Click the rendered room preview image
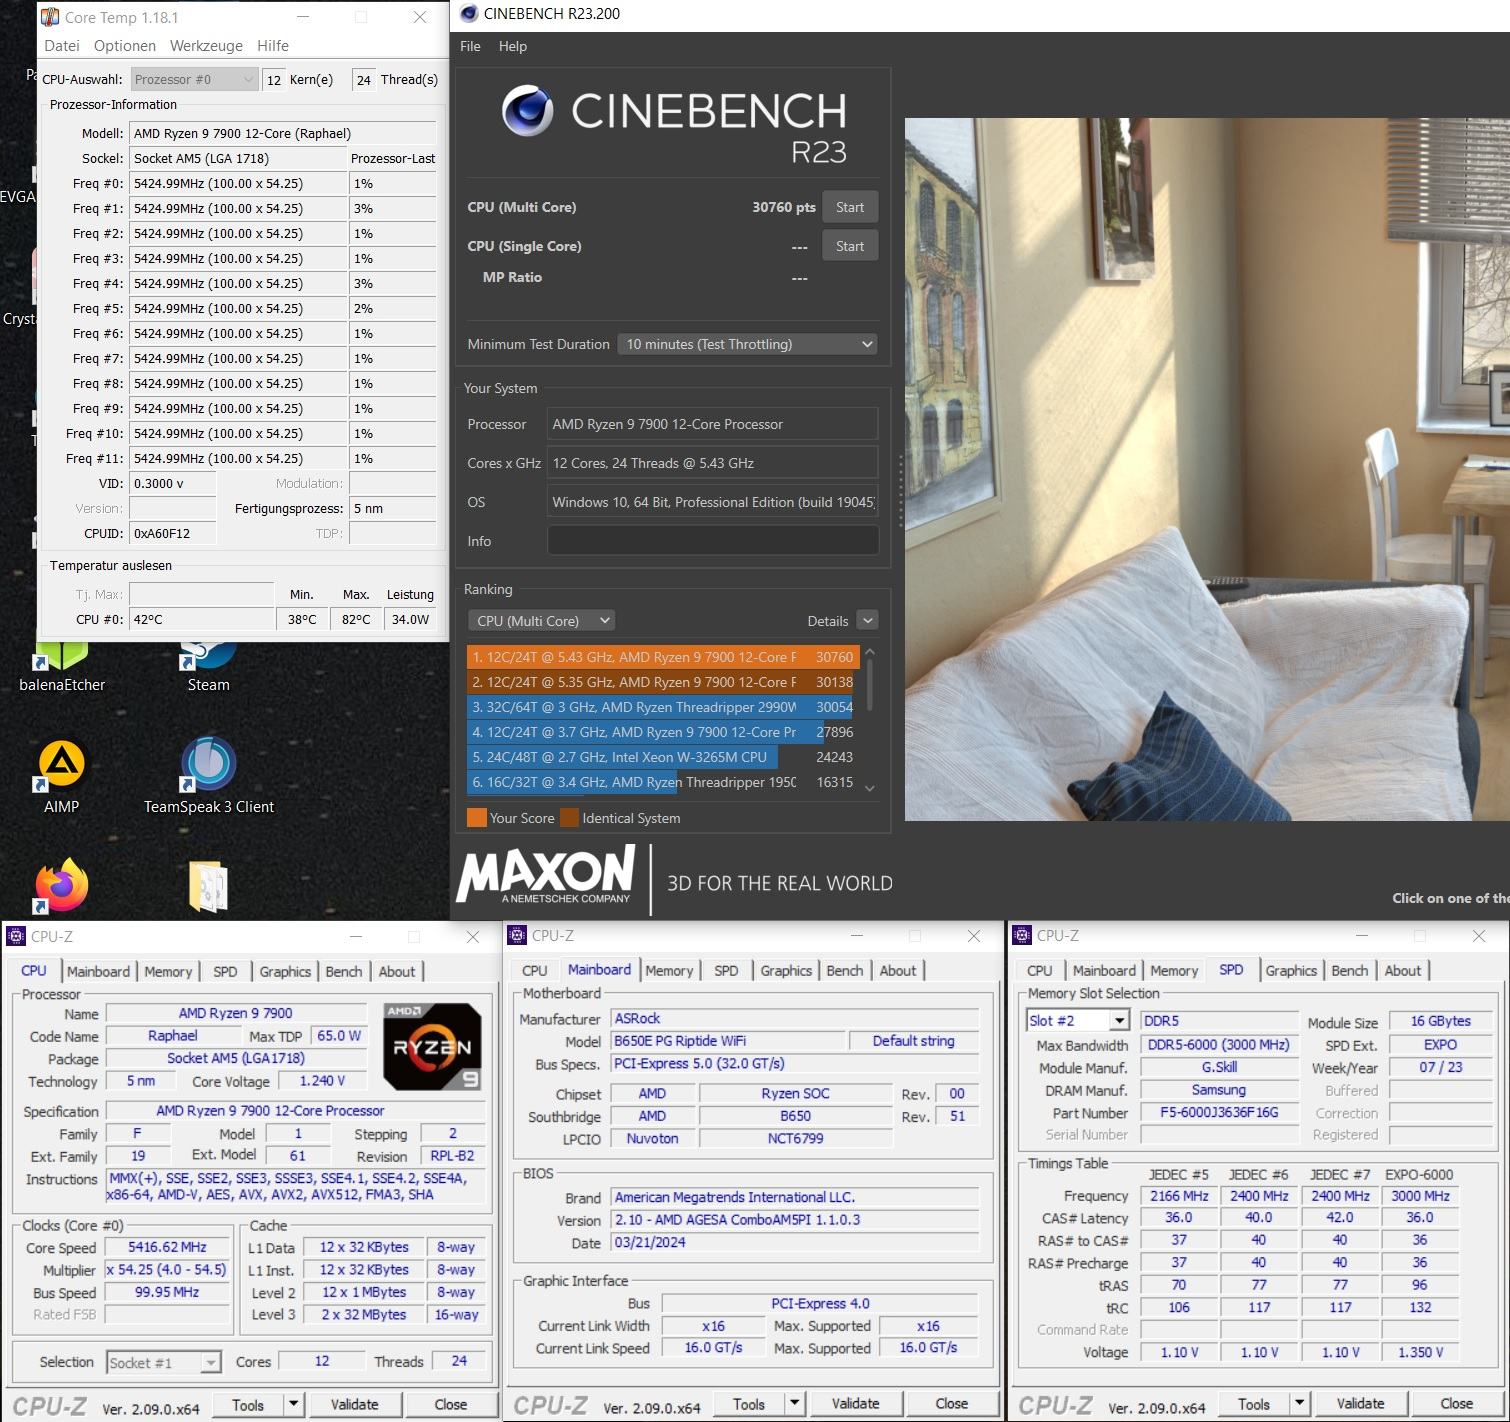Screen dimensions: 1510x1422 [x=1207, y=470]
